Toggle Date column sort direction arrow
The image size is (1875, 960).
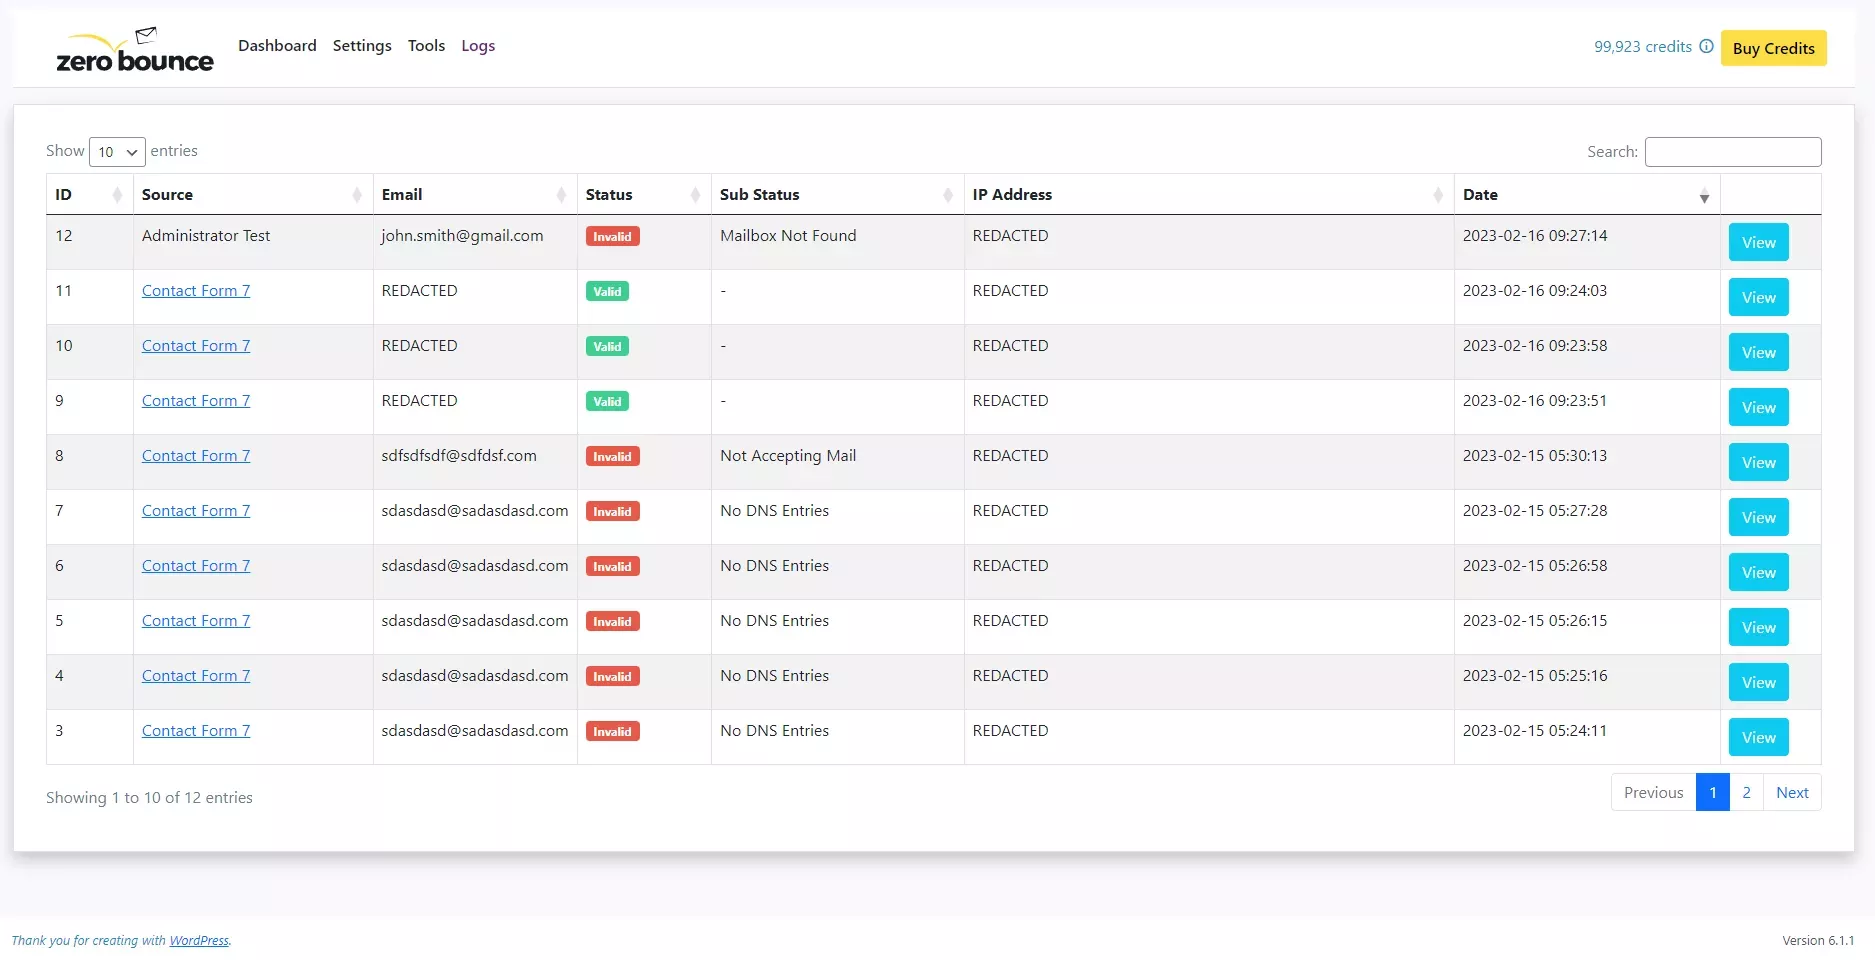tap(1704, 196)
